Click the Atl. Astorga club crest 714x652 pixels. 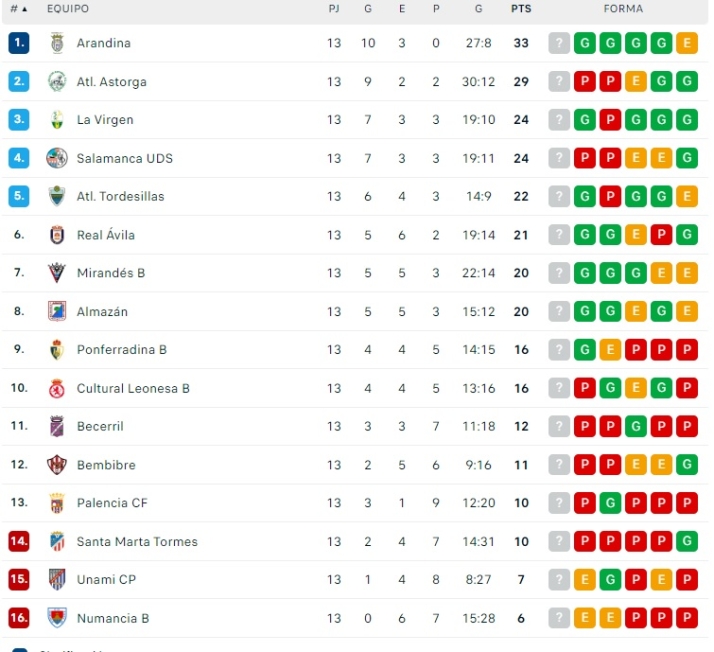(57, 82)
